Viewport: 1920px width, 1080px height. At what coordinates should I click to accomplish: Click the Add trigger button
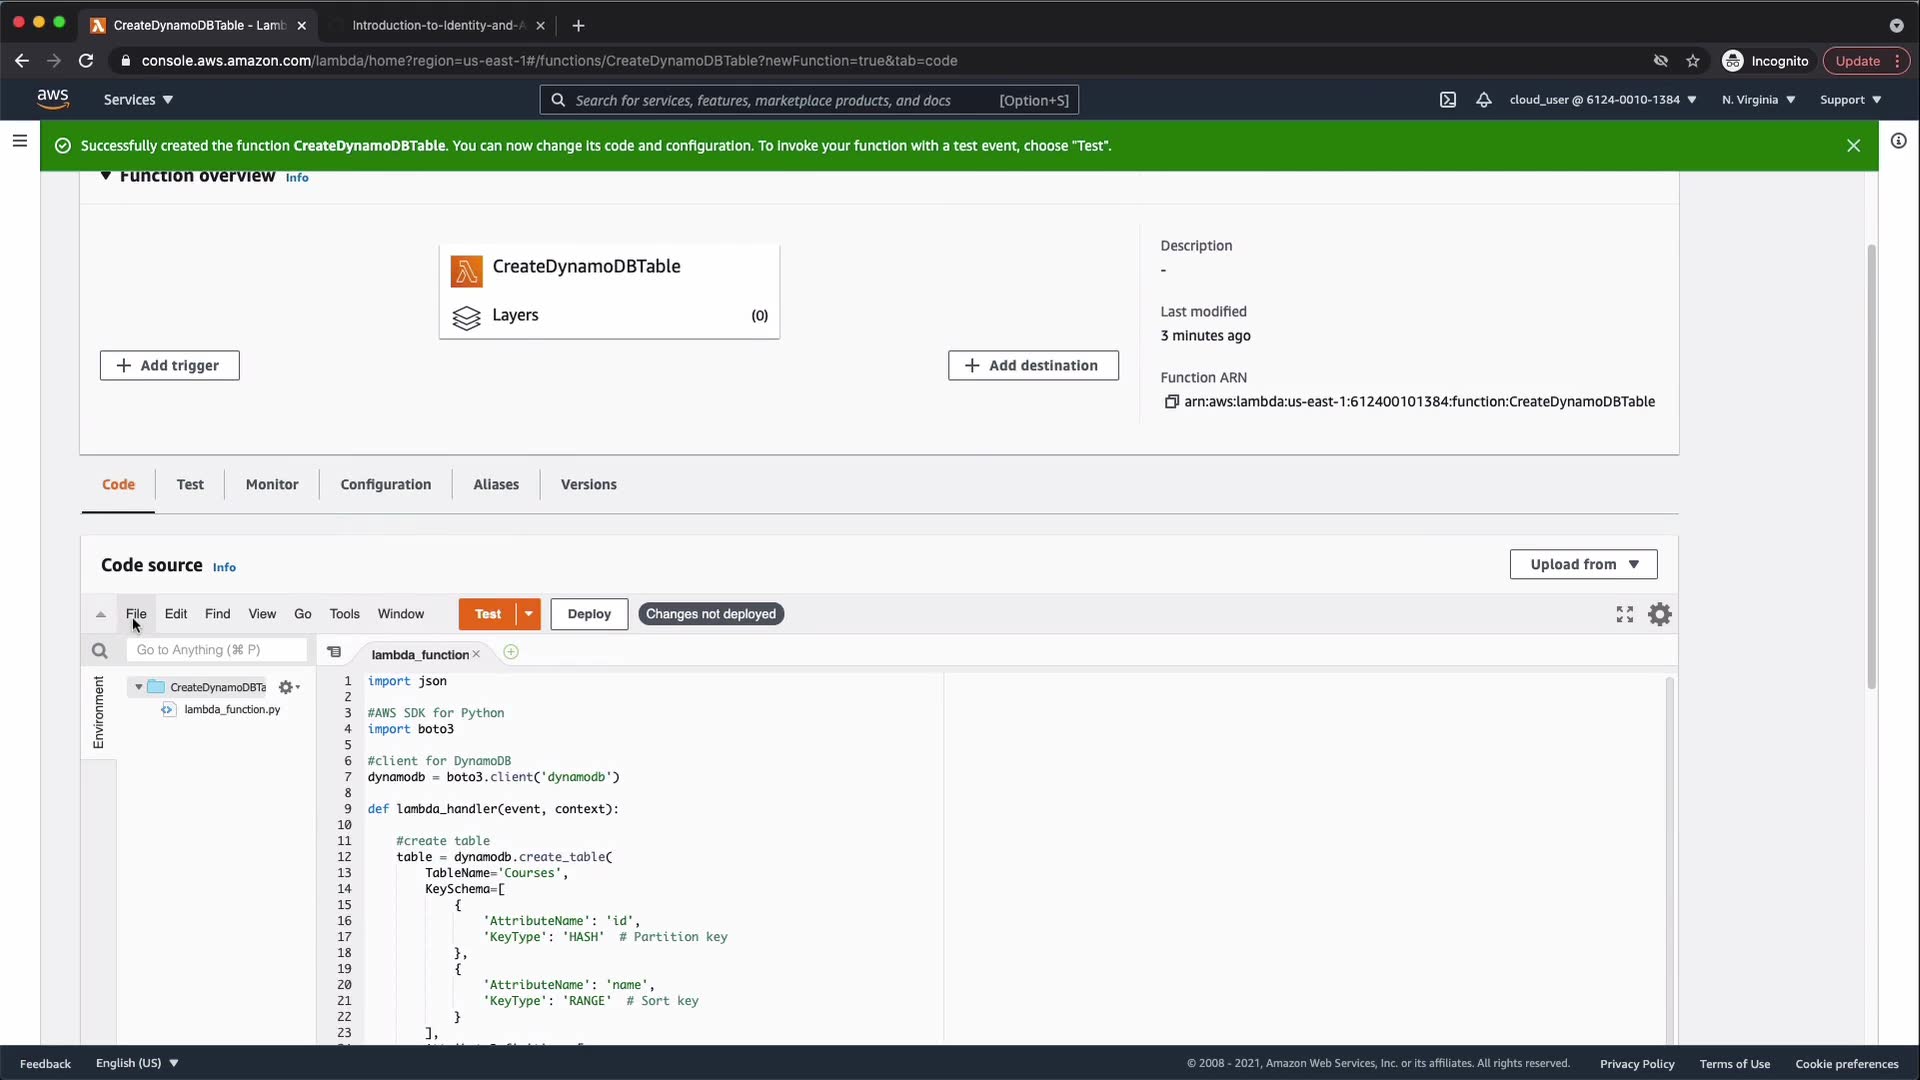(x=169, y=366)
